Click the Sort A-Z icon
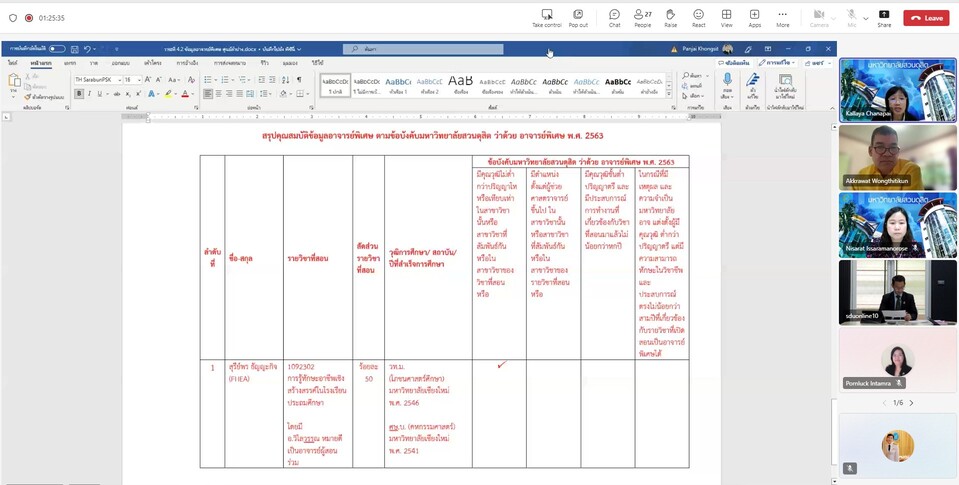Image resolution: width=959 pixels, height=485 pixels. click(x=286, y=80)
